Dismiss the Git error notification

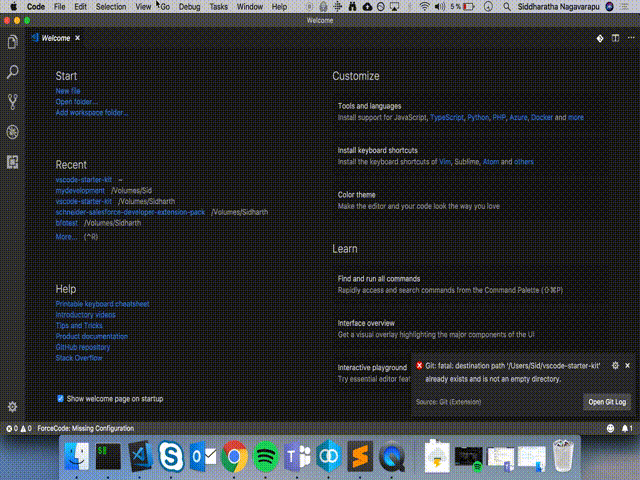[627, 365]
